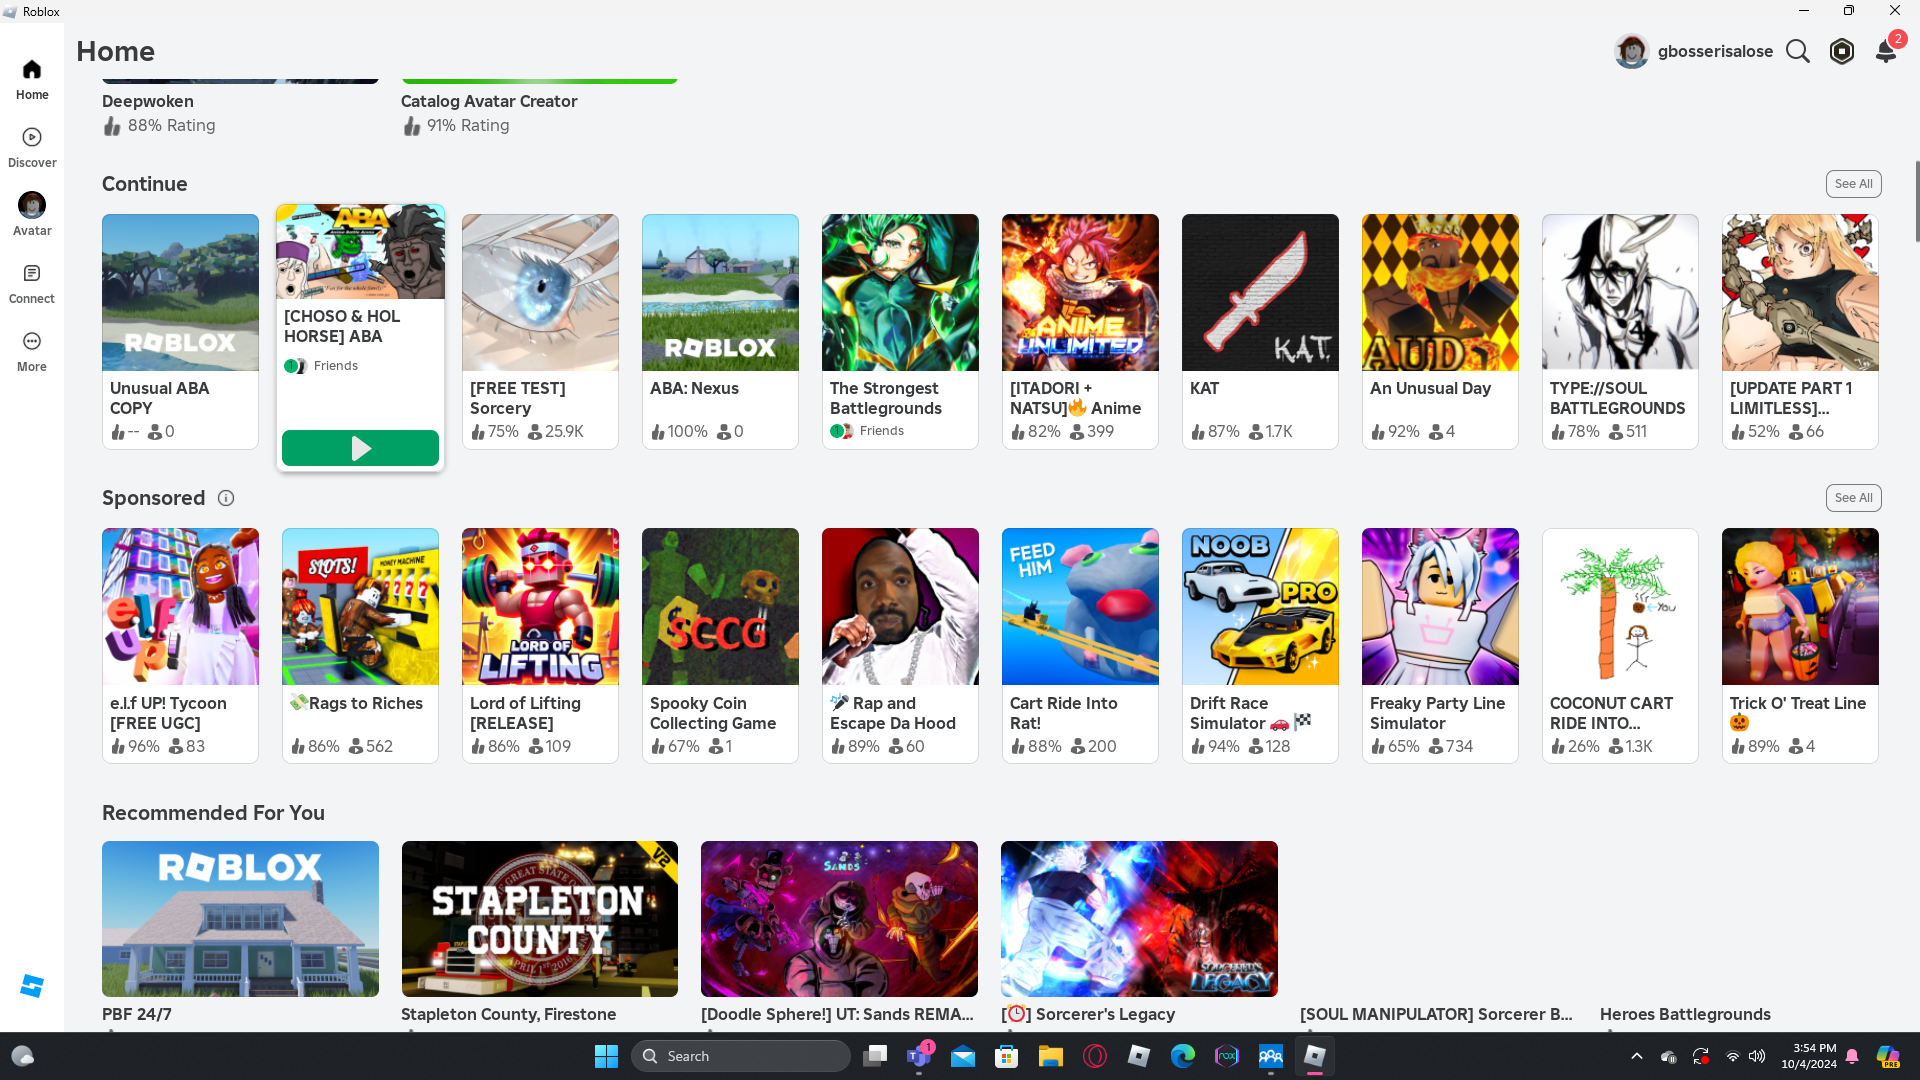The height and width of the screenshot is (1080, 1920).
Task: Open Rap and Escape Da Hood thumbnail
Action: [900, 606]
